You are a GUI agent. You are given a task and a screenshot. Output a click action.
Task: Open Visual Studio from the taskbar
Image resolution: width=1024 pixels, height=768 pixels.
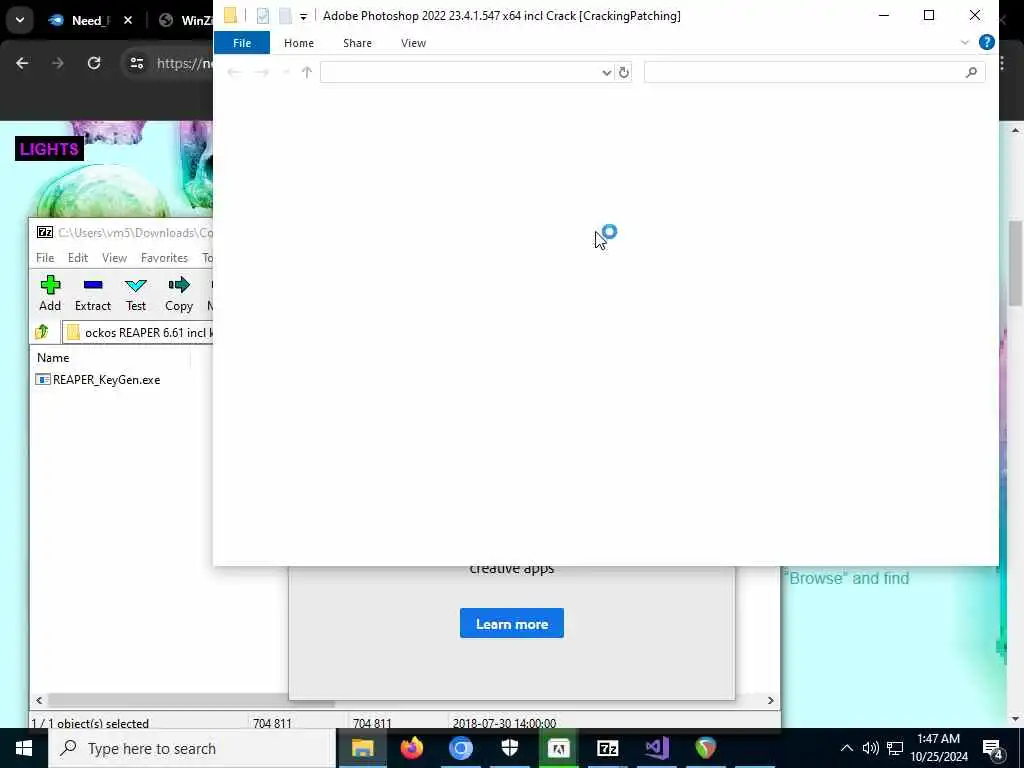click(656, 748)
